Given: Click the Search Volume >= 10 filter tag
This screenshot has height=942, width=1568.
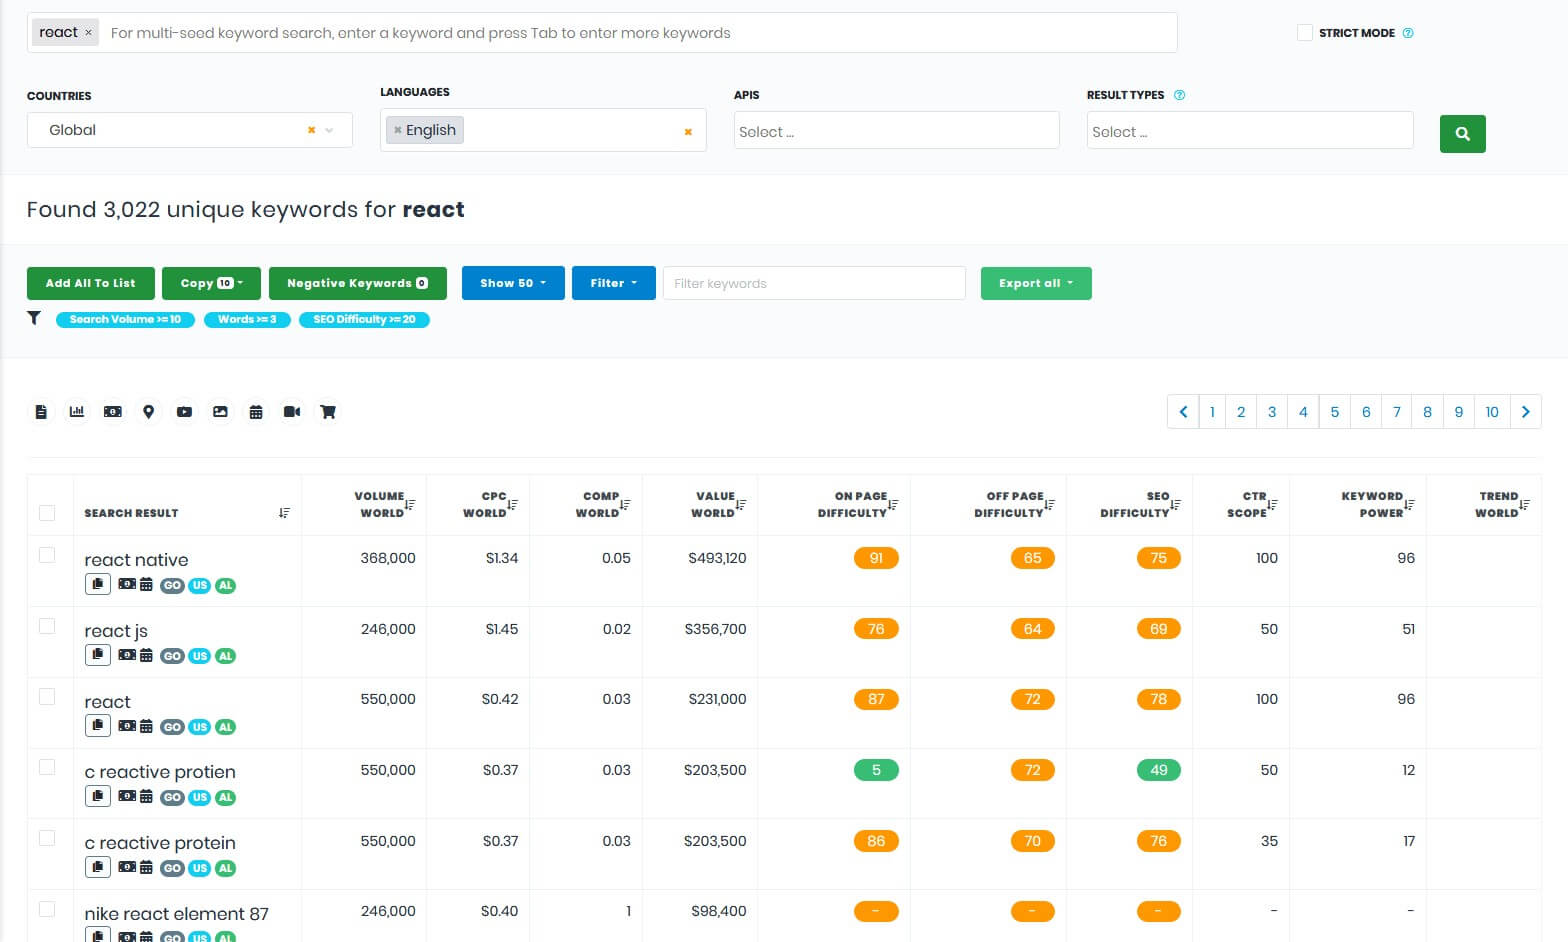Looking at the screenshot, I should [125, 320].
